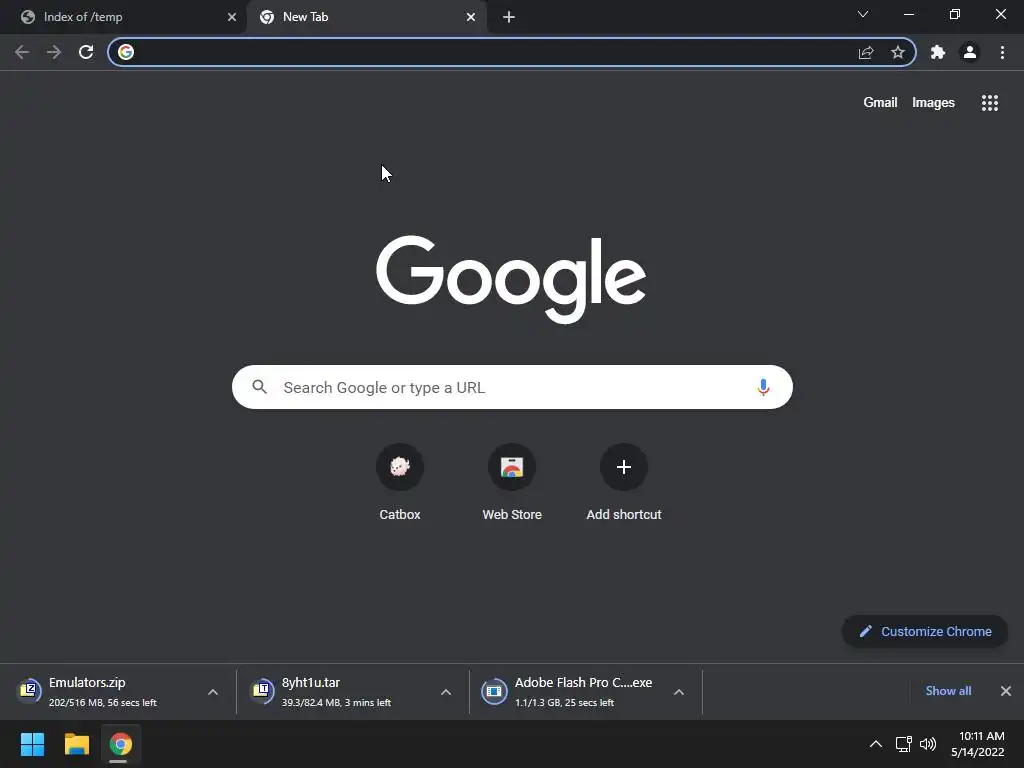This screenshot has width=1024, height=768.
Task: Reload the current page
Action: (86, 52)
